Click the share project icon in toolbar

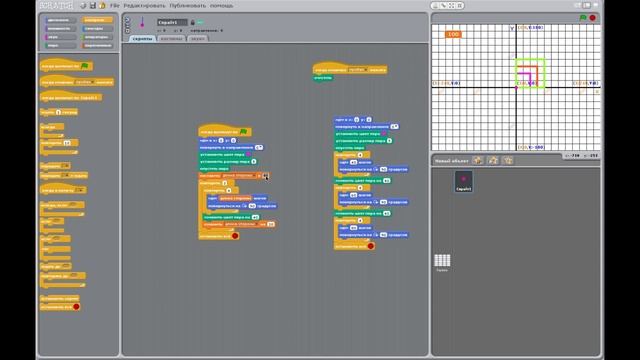102,6
